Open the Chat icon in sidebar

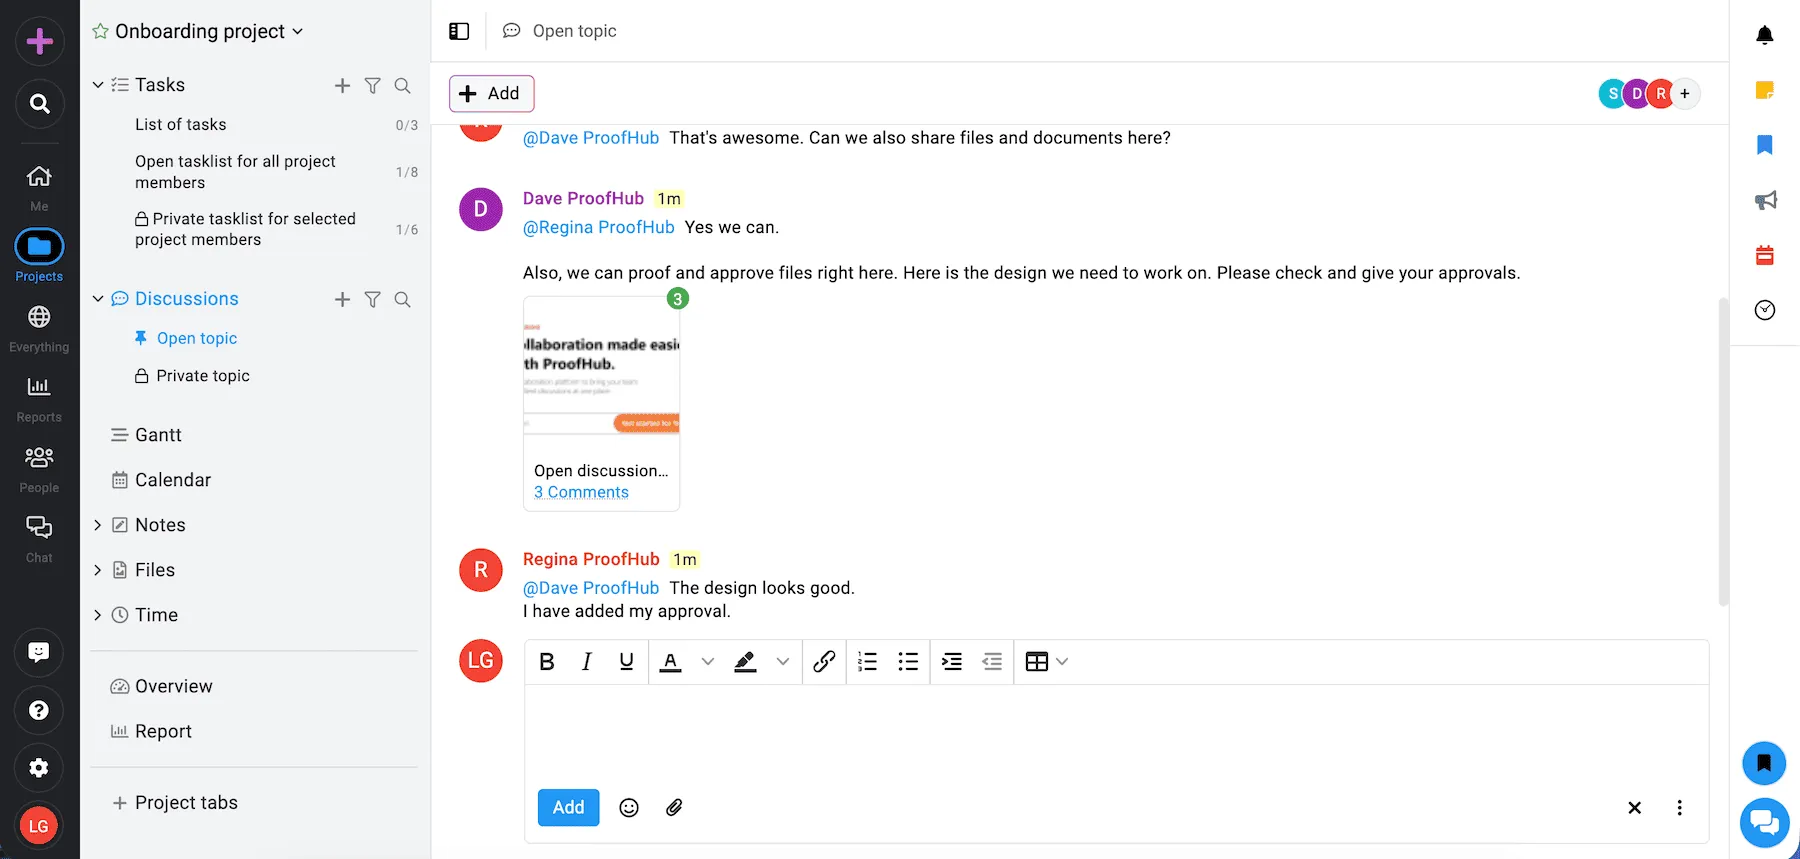(x=39, y=527)
